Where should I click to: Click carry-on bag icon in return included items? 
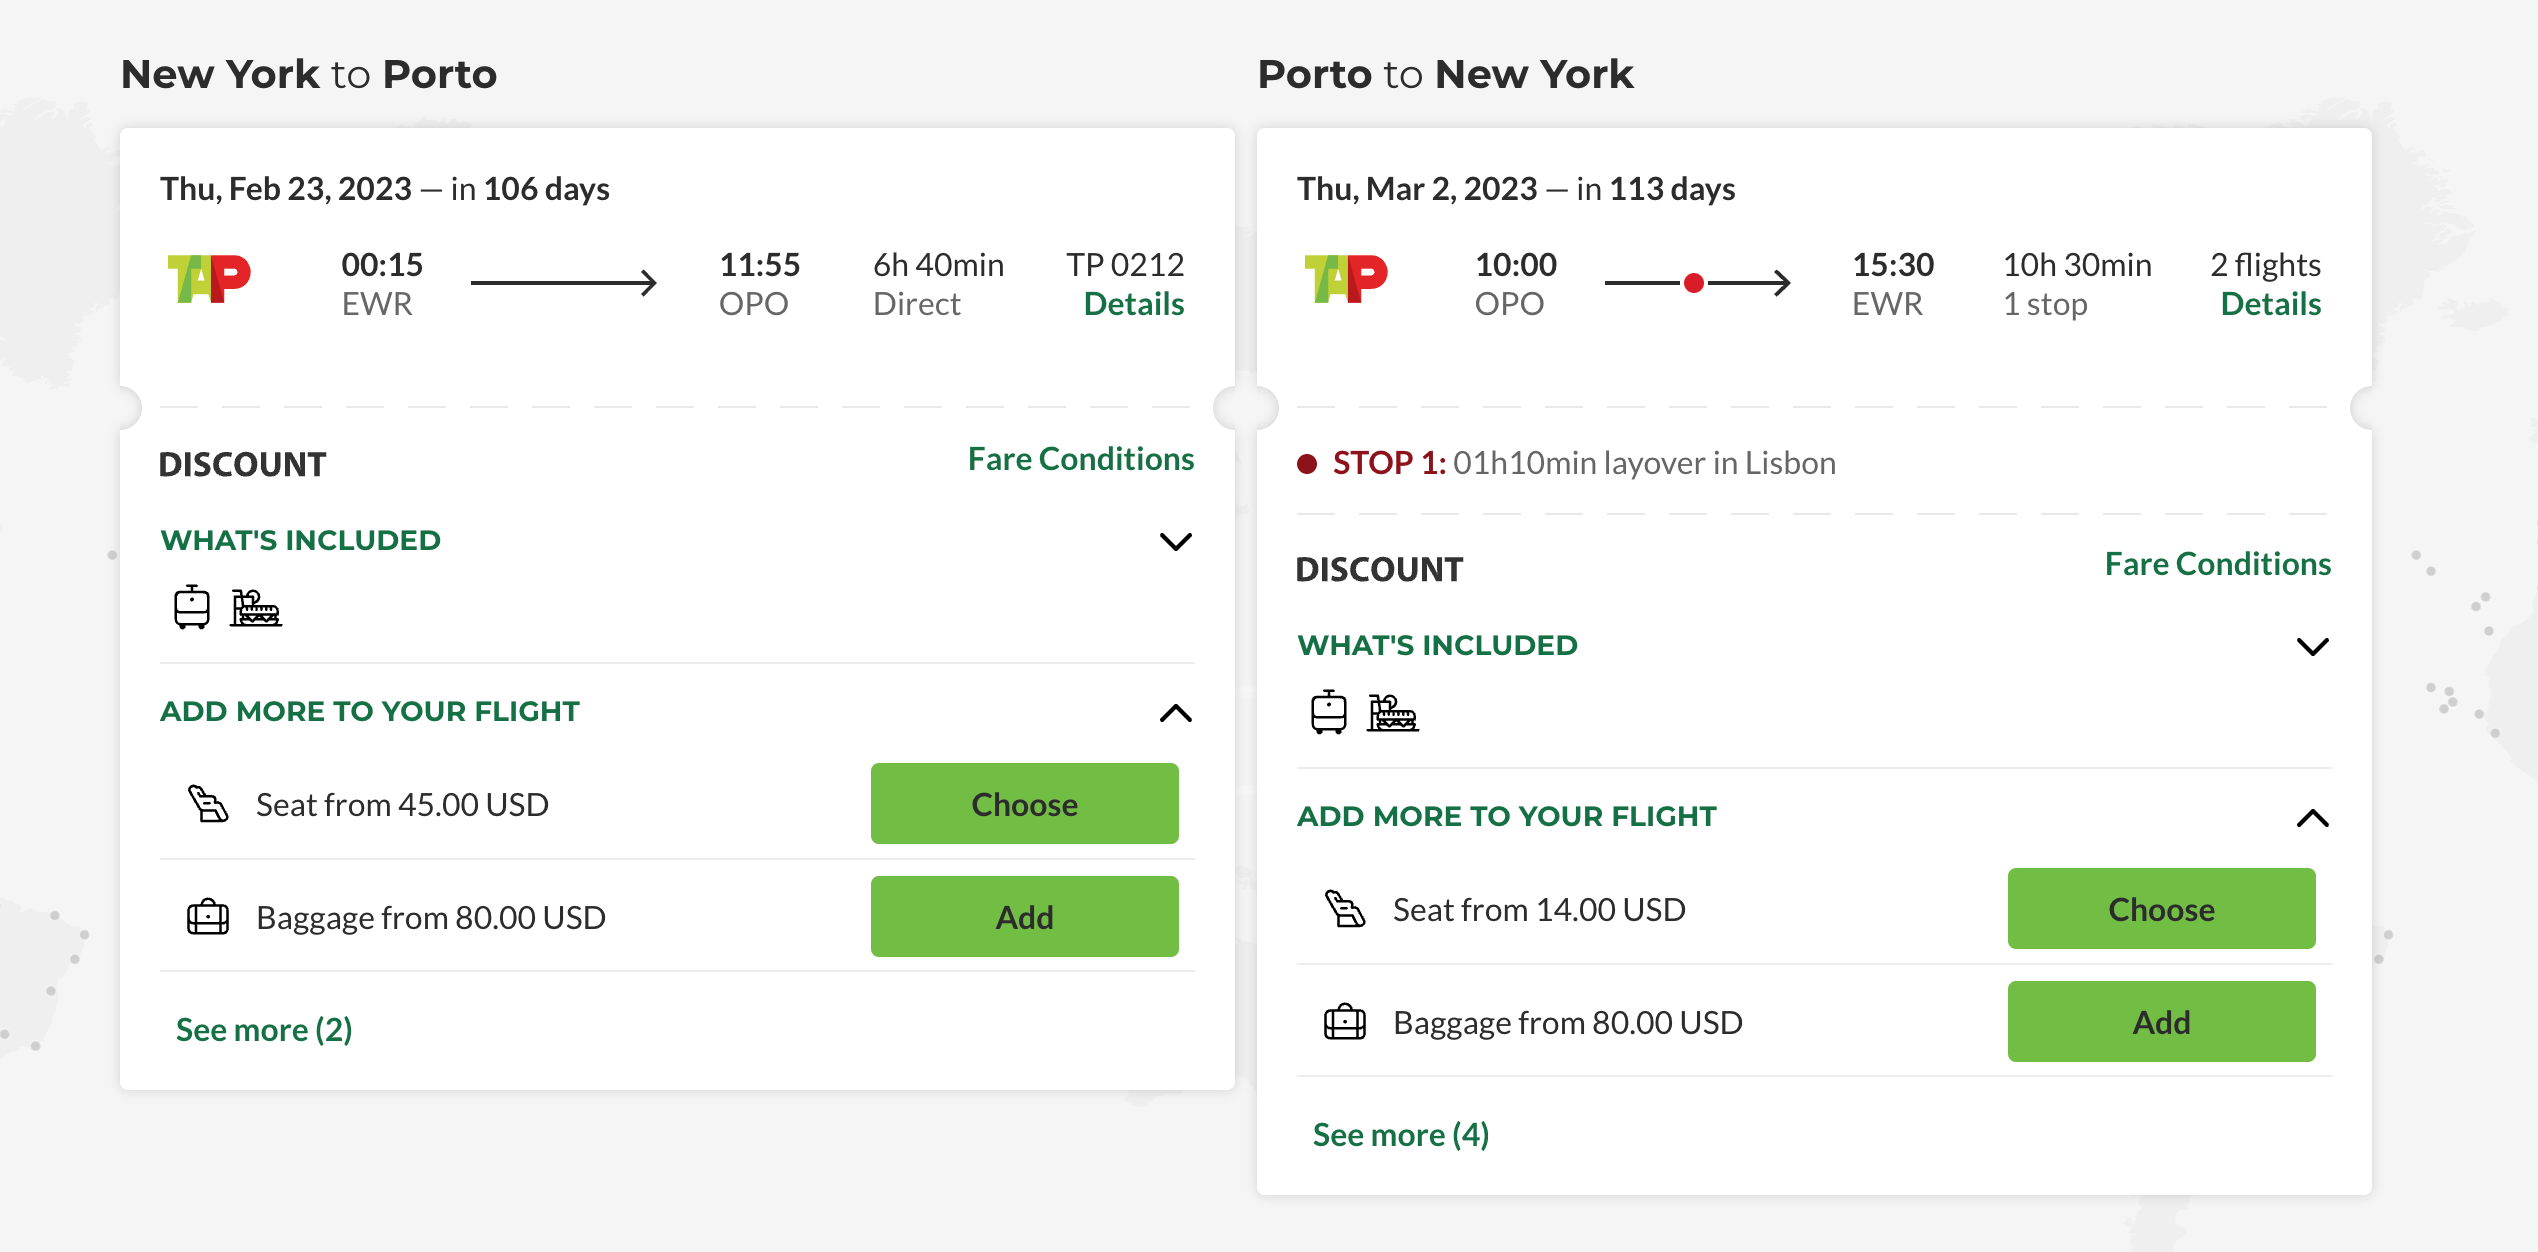[1328, 712]
